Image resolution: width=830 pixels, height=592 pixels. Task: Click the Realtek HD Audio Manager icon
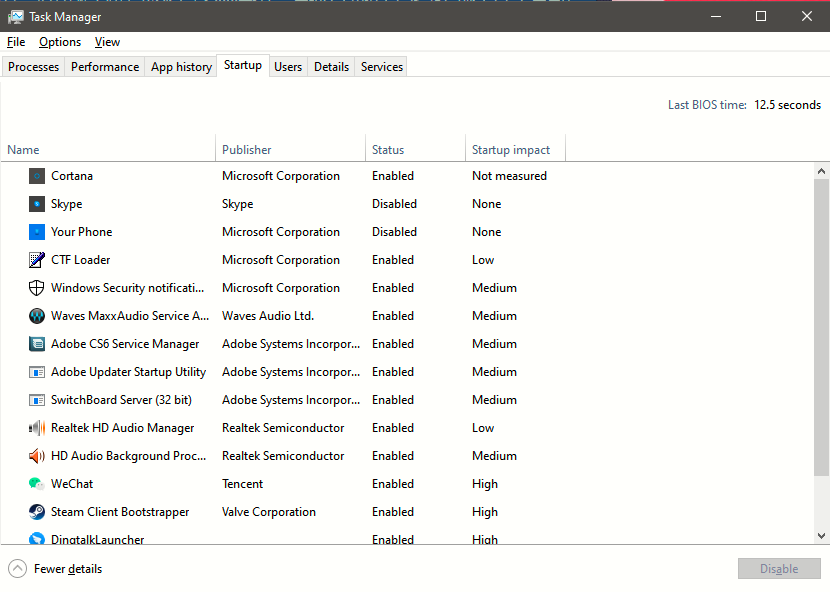(37, 428)
